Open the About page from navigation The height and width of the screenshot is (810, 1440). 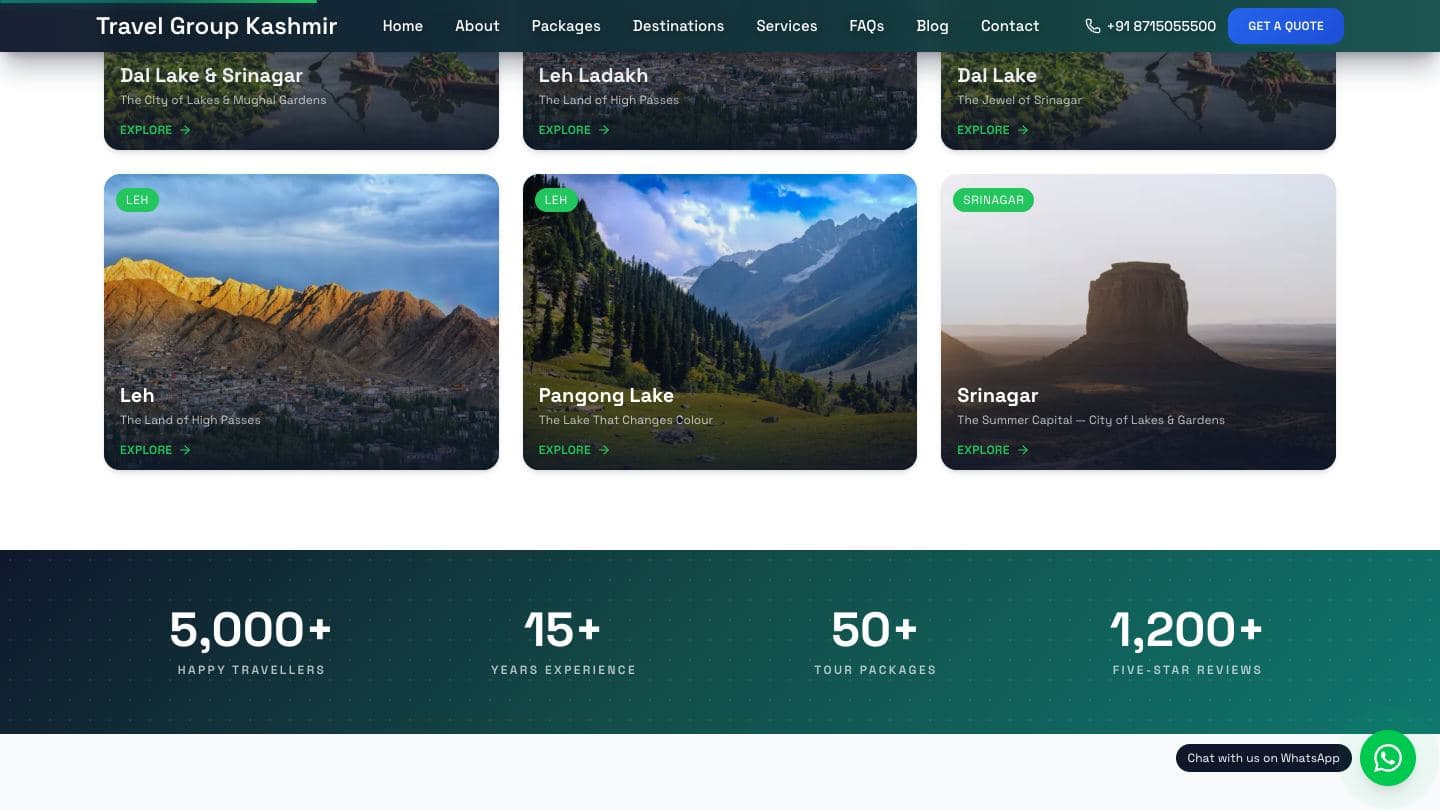pyautogui.click(x=477, y=26)
